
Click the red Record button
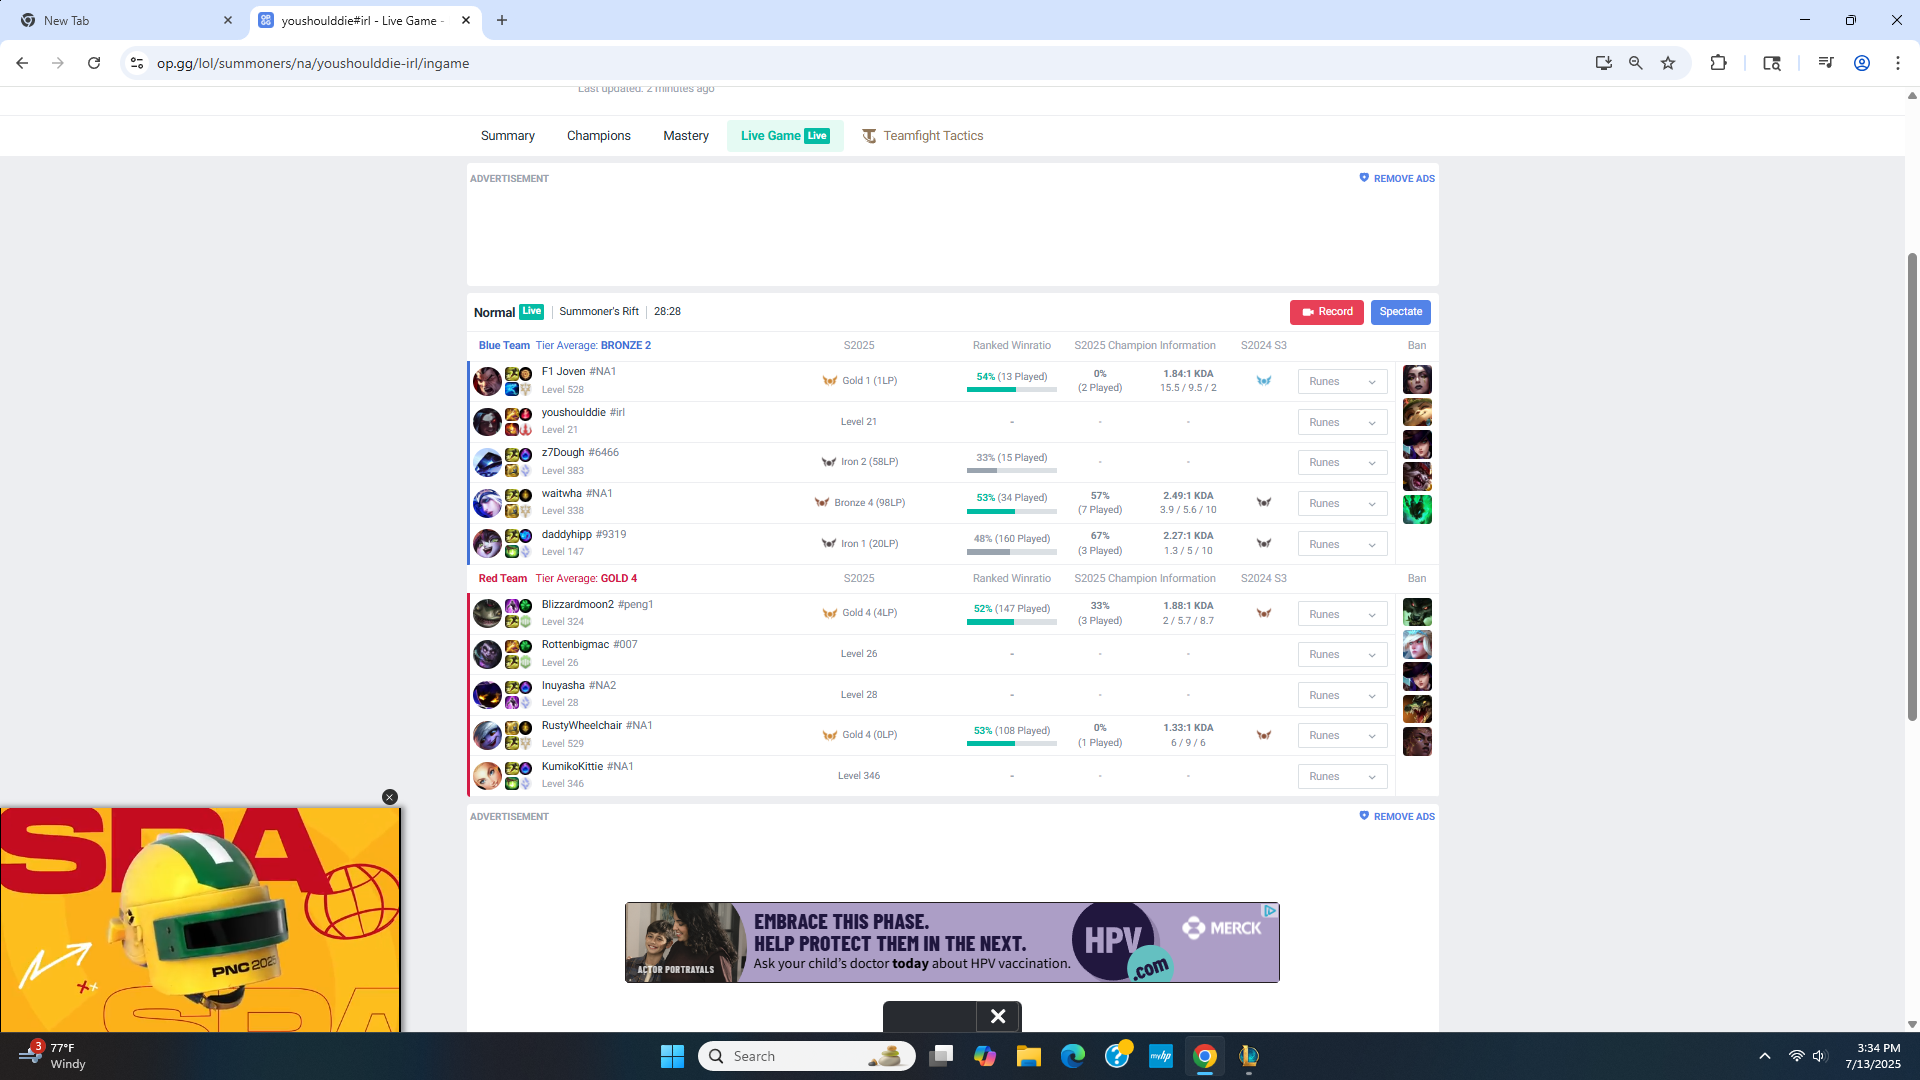pyautogui.click(x=1327, y=312)
